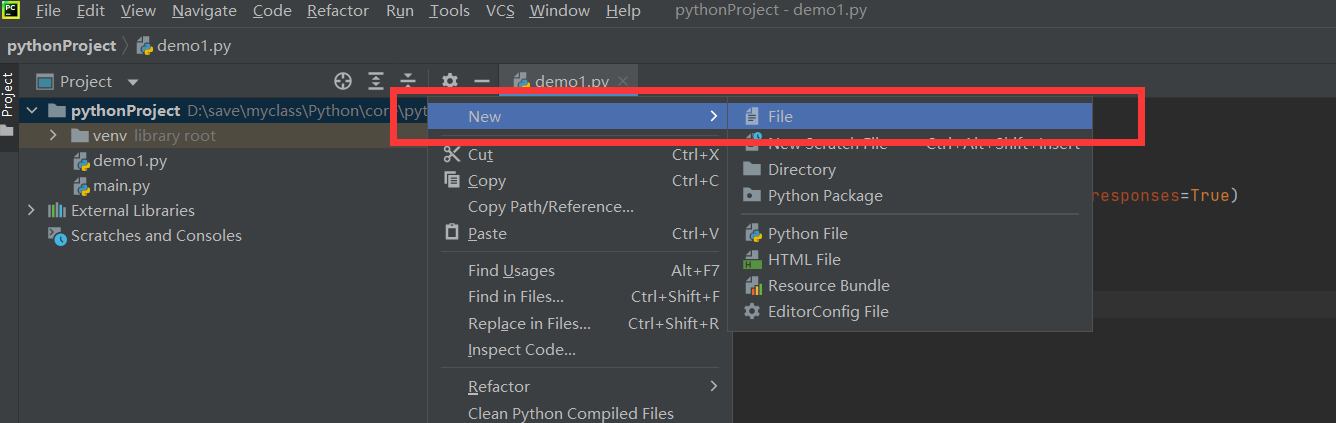Click pythonProject breadcrumb in navigation bar
The height and width of the screenshot is (423, 1336).
[x=61, y=46]
